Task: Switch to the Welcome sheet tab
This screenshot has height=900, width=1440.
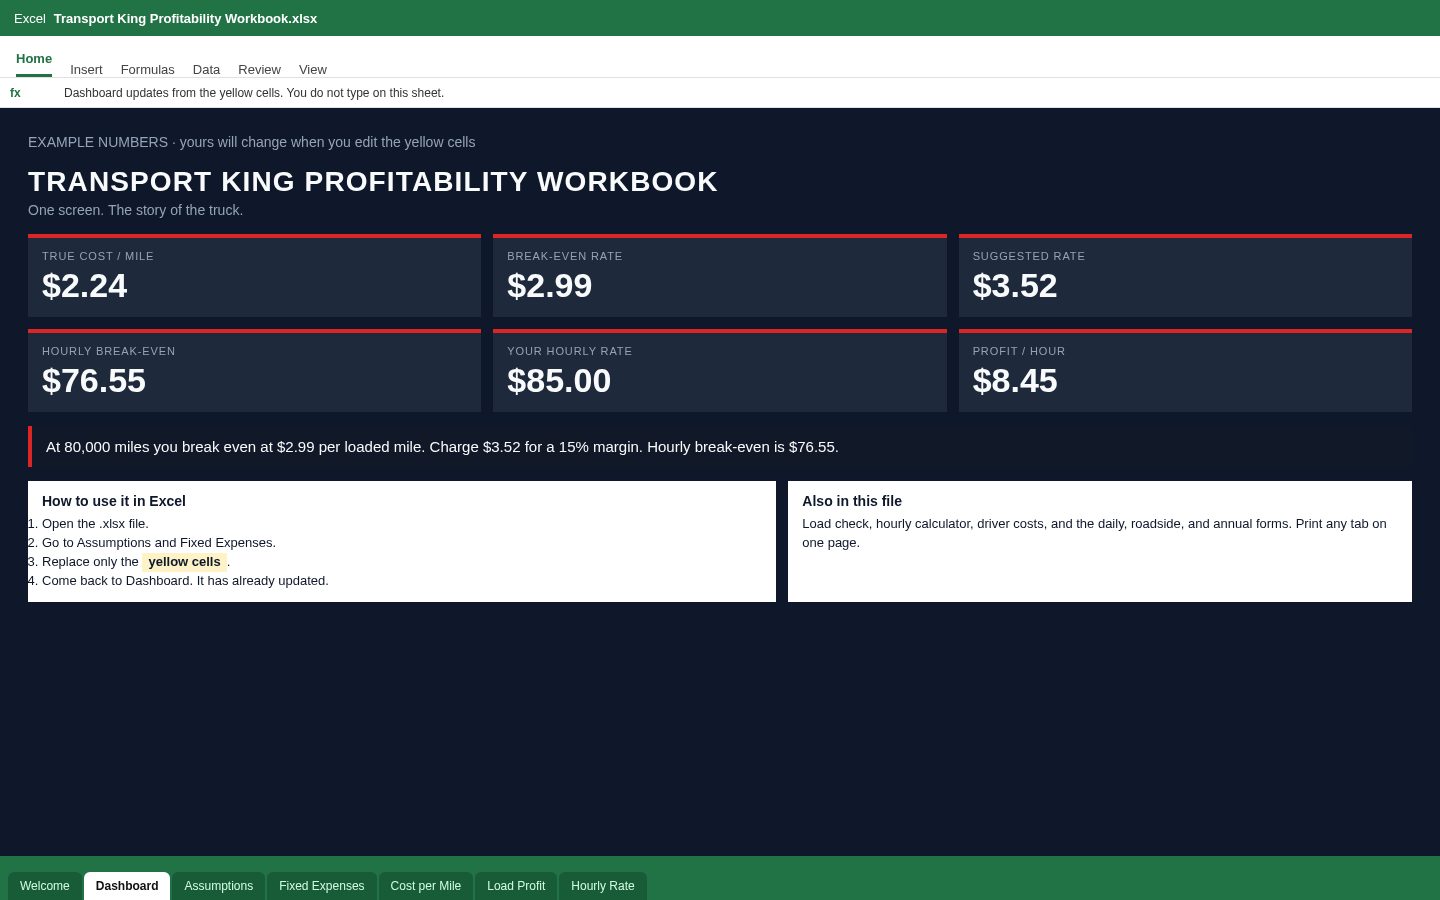Action: 45,886
